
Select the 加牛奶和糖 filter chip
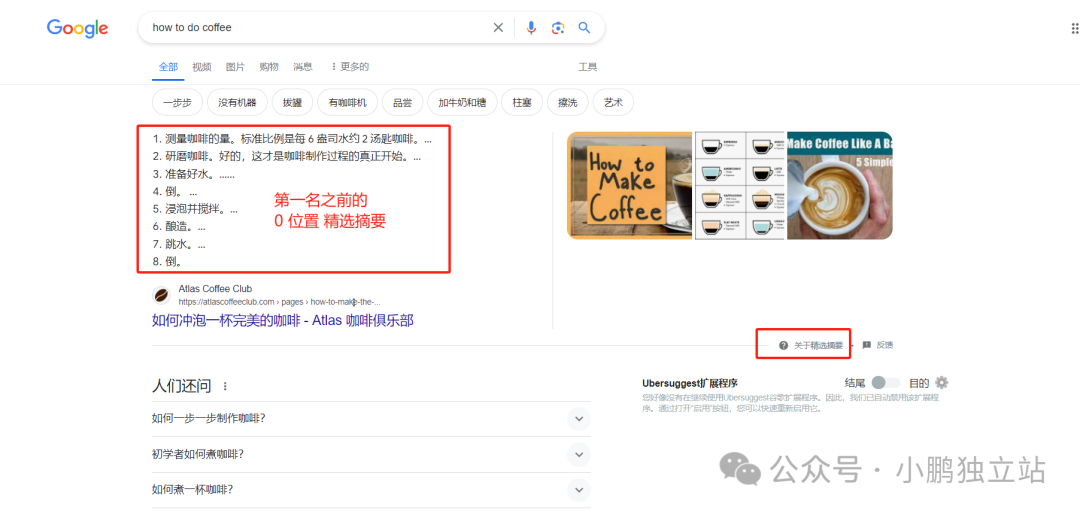click(x=462, y=103)
